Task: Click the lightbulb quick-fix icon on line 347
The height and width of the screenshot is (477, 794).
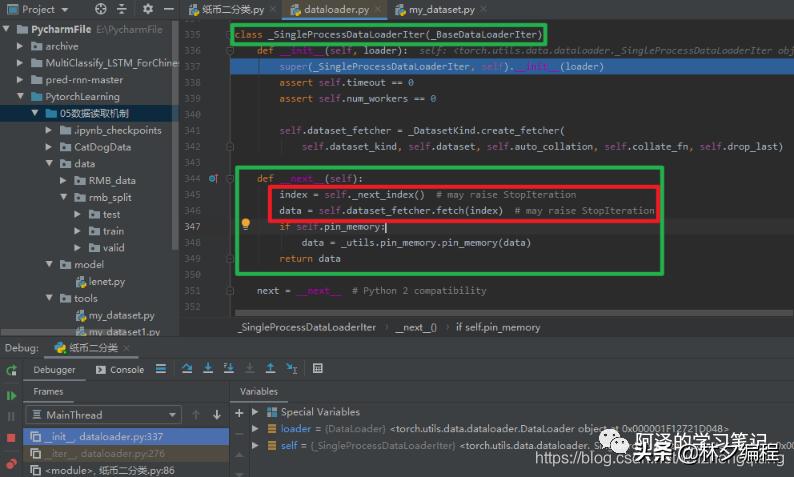Action: coord(245,225)
